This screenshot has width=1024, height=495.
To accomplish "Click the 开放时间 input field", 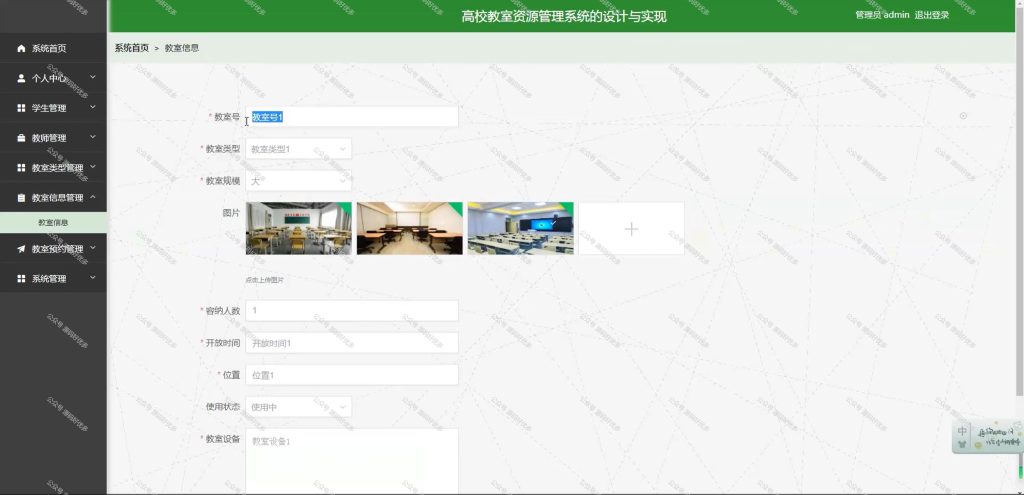I will tap(352, 343).
